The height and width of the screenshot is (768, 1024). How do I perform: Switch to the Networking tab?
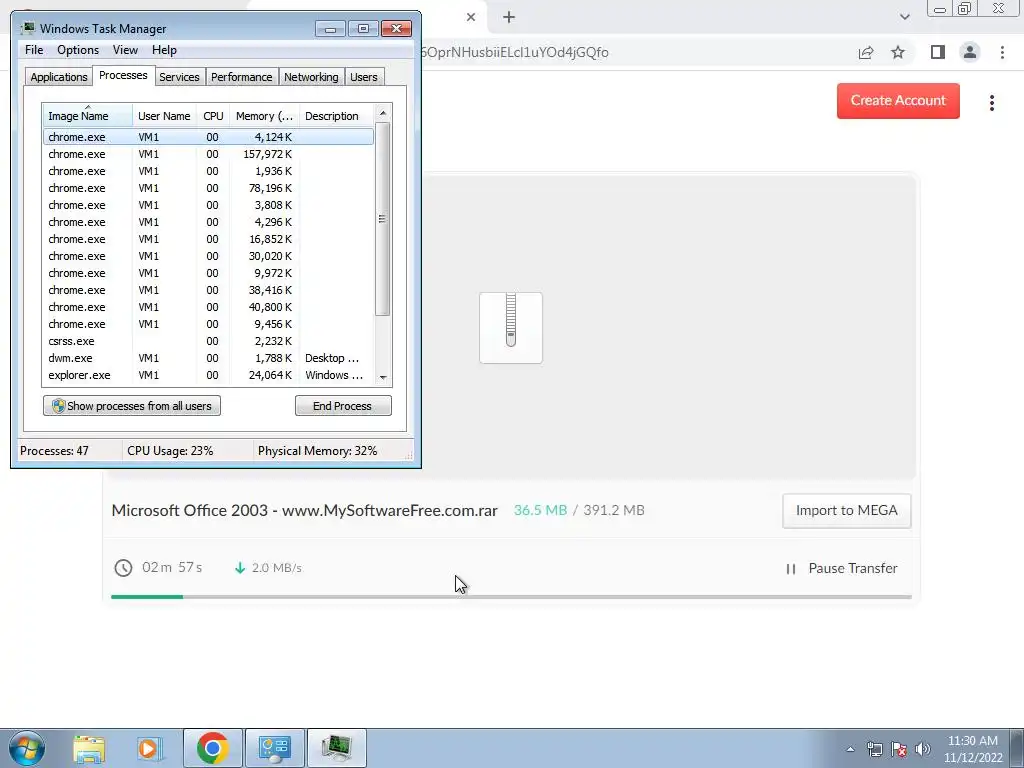click(311, 77)
